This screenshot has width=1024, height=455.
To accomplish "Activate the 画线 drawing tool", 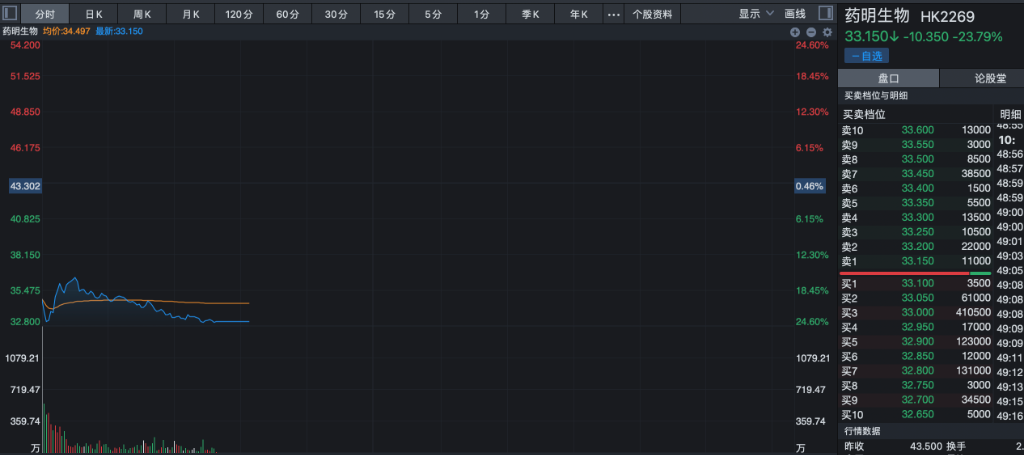I will pyautogui.click(x=795, y=14).
